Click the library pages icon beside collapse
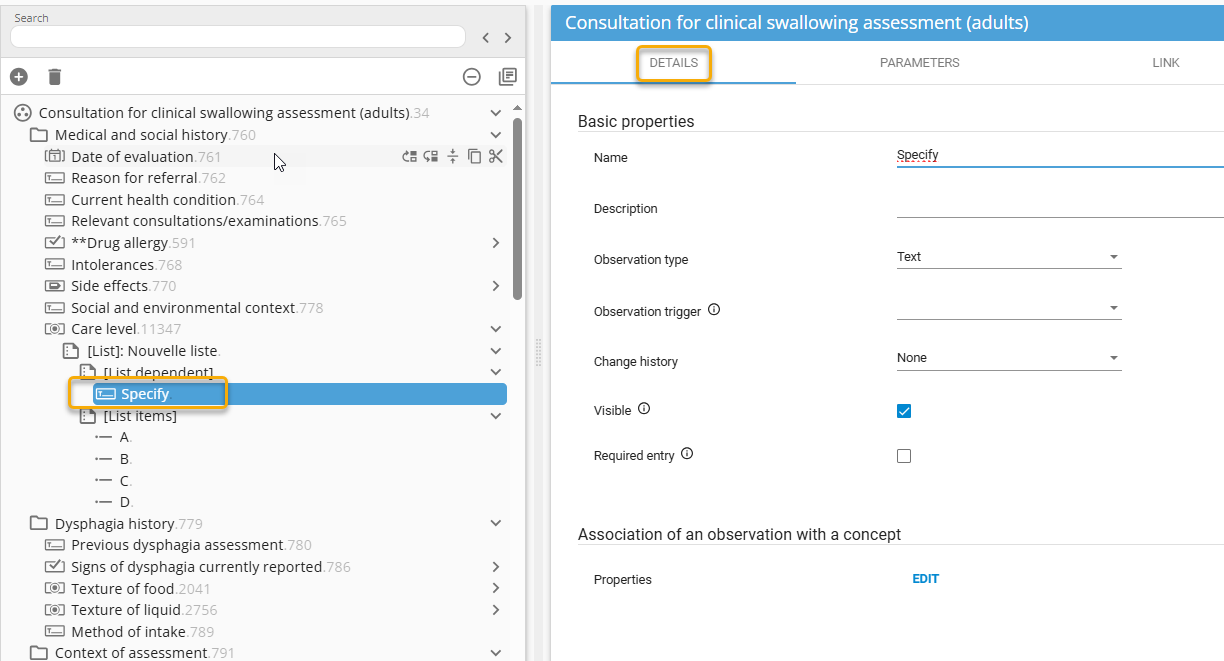This screenshot has height=661, width=1224. [x=507, y=77]
